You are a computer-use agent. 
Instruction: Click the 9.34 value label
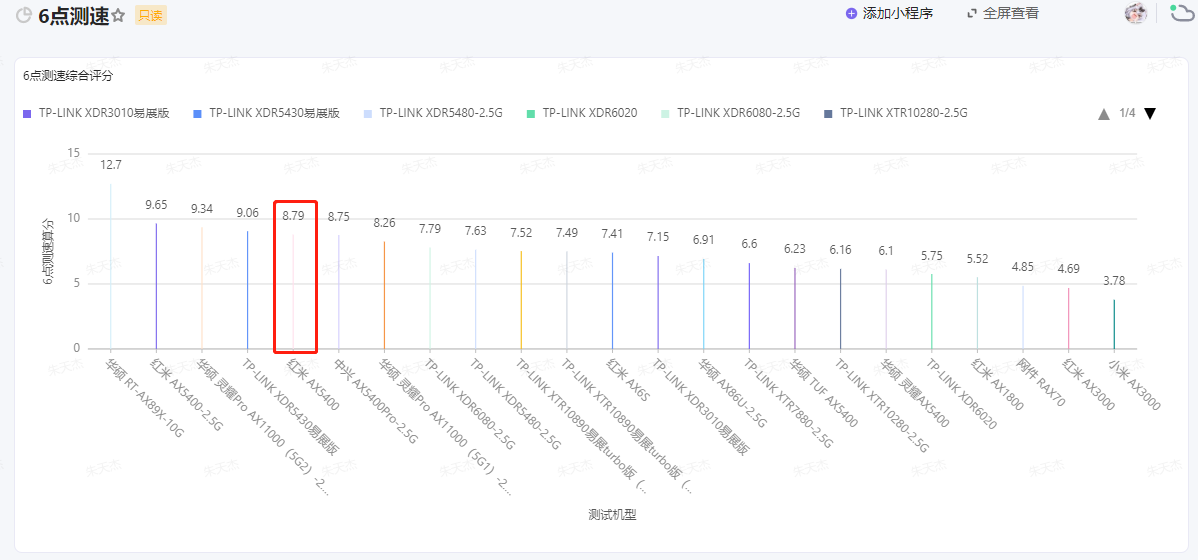pyautogui.click(x=202, y=209)
